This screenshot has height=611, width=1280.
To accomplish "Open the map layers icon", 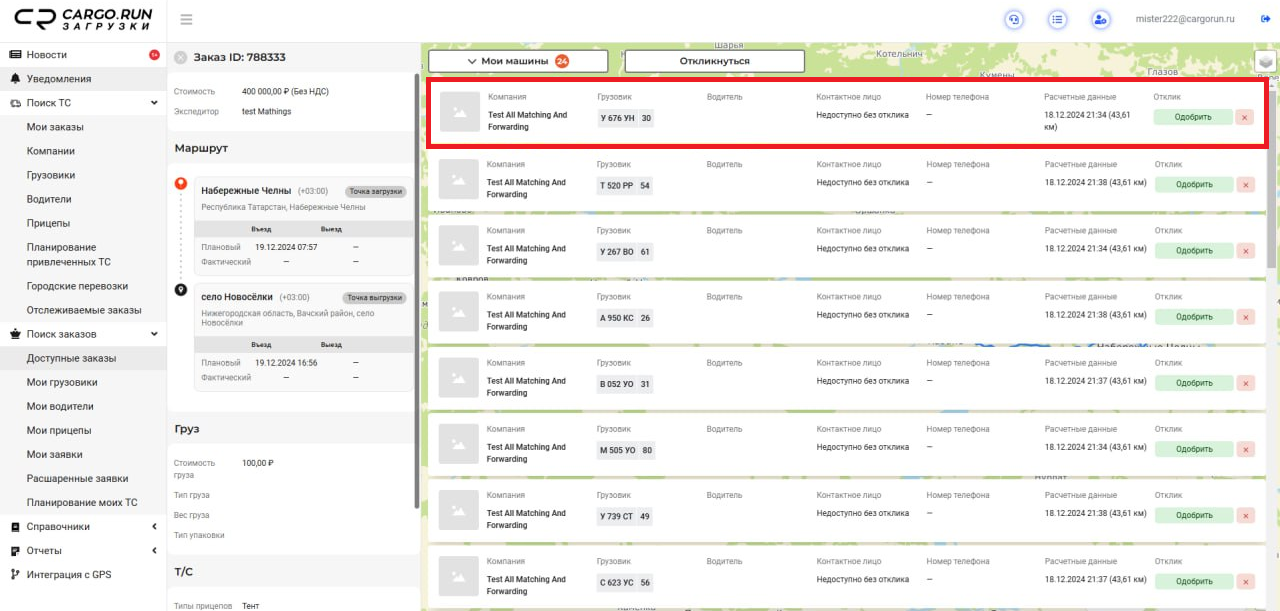I will (1266, 62).
